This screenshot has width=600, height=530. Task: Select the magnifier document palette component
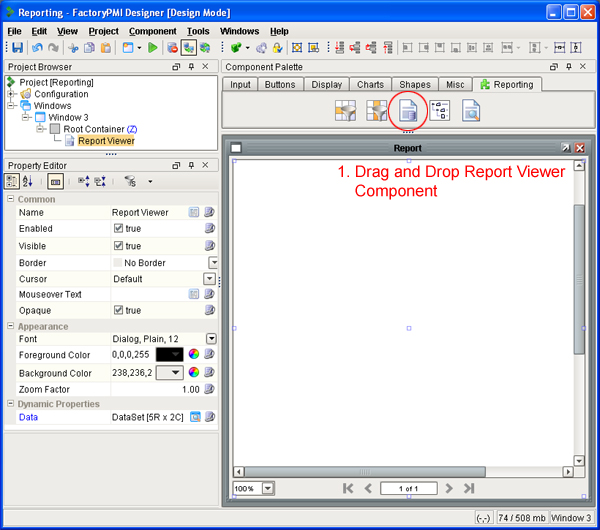[x=471, y=111]
